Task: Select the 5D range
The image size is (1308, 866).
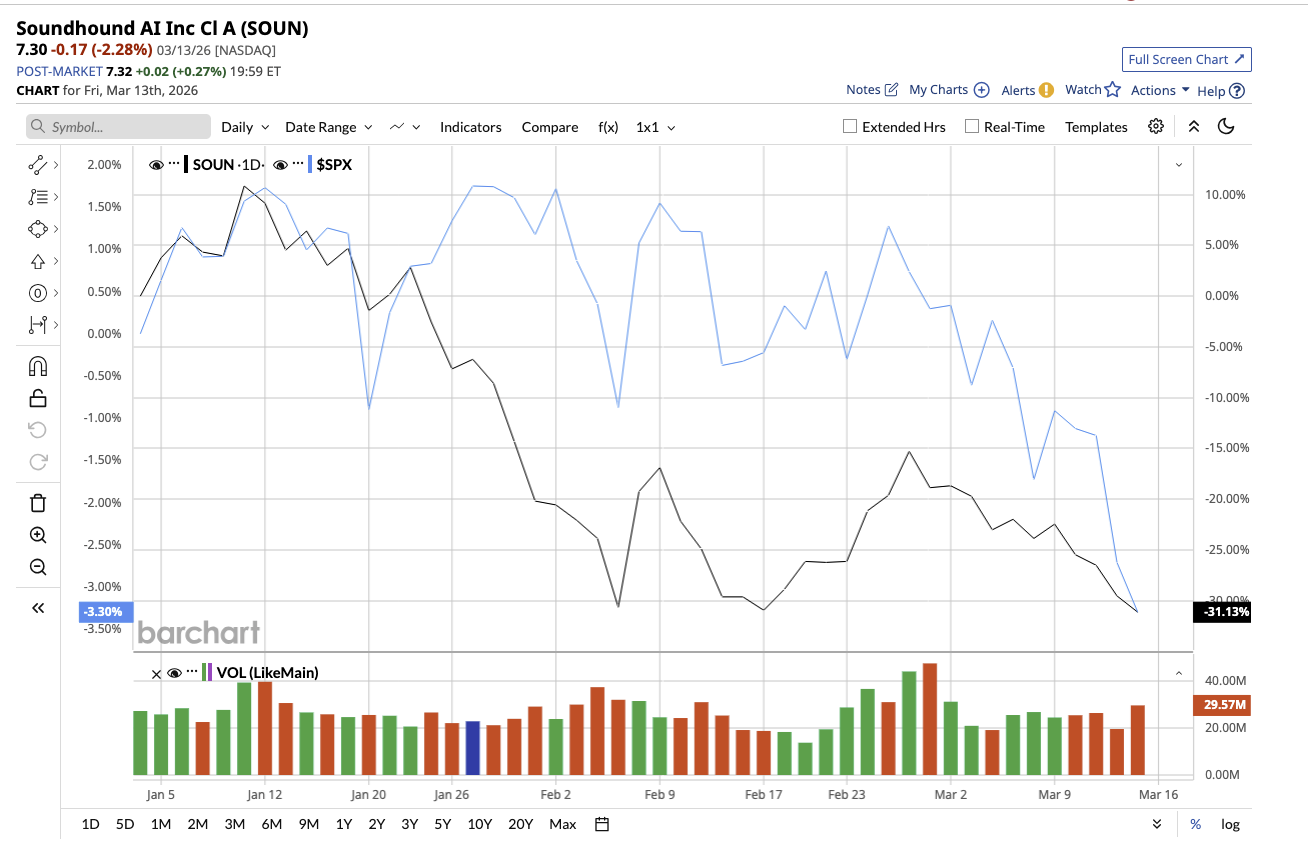Action: [x=125, y=824]
